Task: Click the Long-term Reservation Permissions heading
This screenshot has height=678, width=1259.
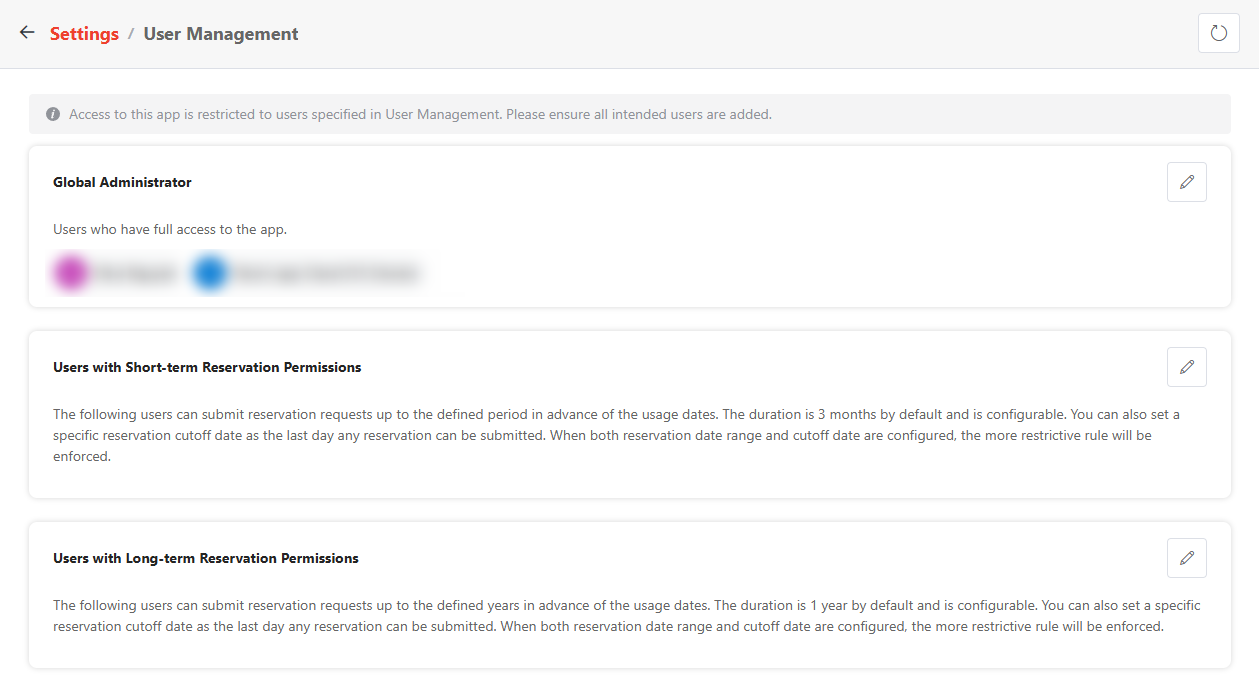Action: (x=206, y=558)
